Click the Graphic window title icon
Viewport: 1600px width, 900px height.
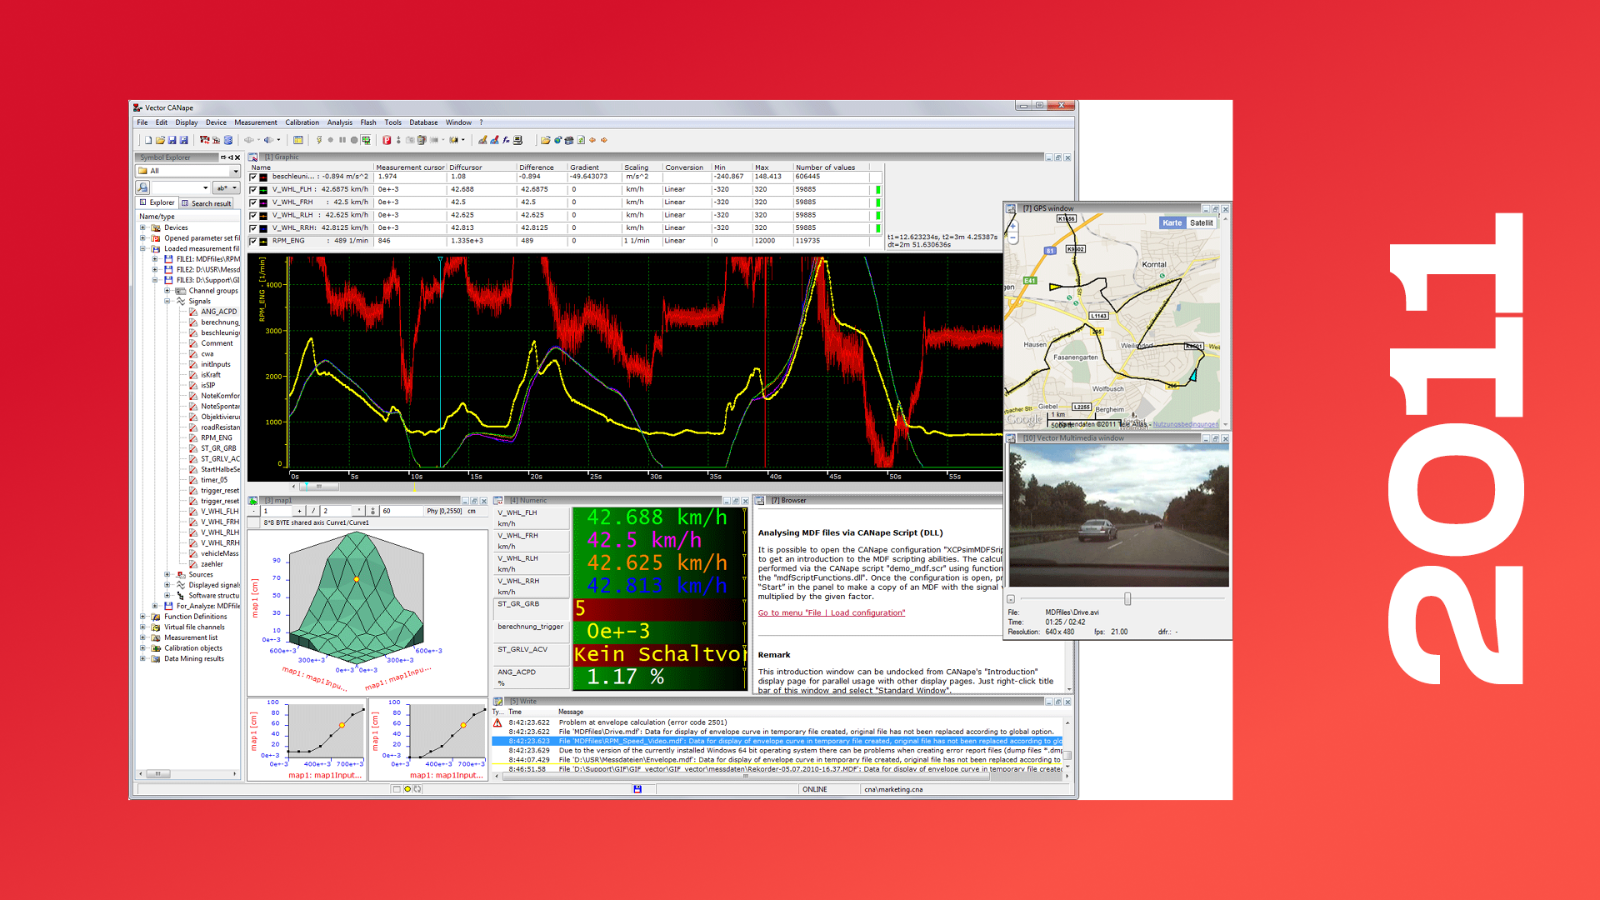point(254,157)
